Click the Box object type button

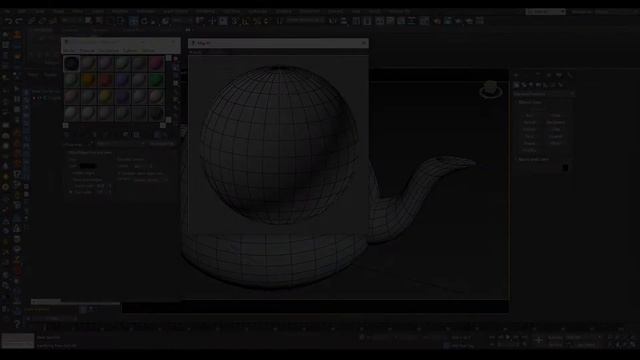(529, 116)
